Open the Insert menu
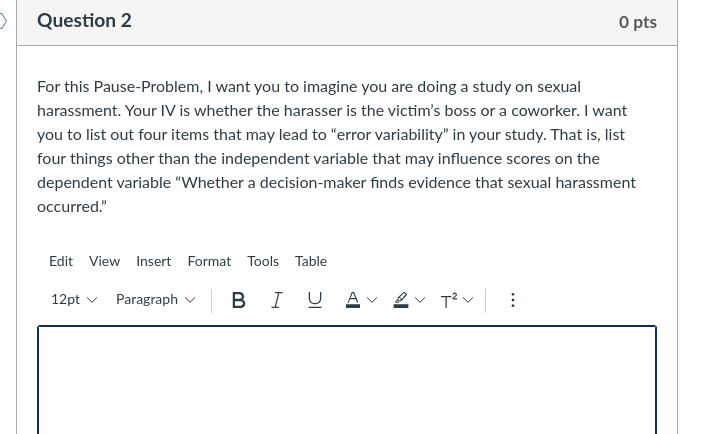Viewport: 714px width, 434px height. [153, 261]
